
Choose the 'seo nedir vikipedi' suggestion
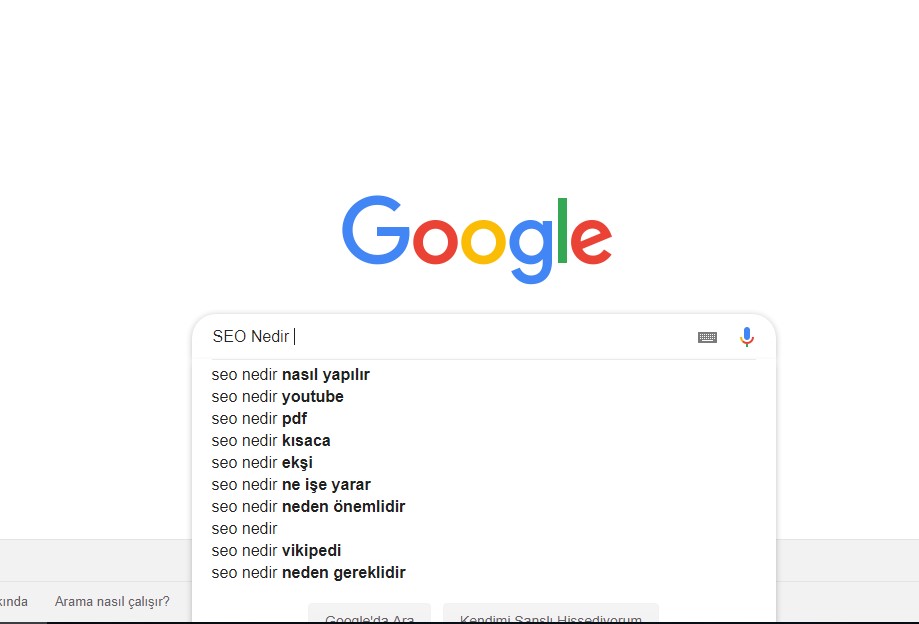click(x=277, y=551)
